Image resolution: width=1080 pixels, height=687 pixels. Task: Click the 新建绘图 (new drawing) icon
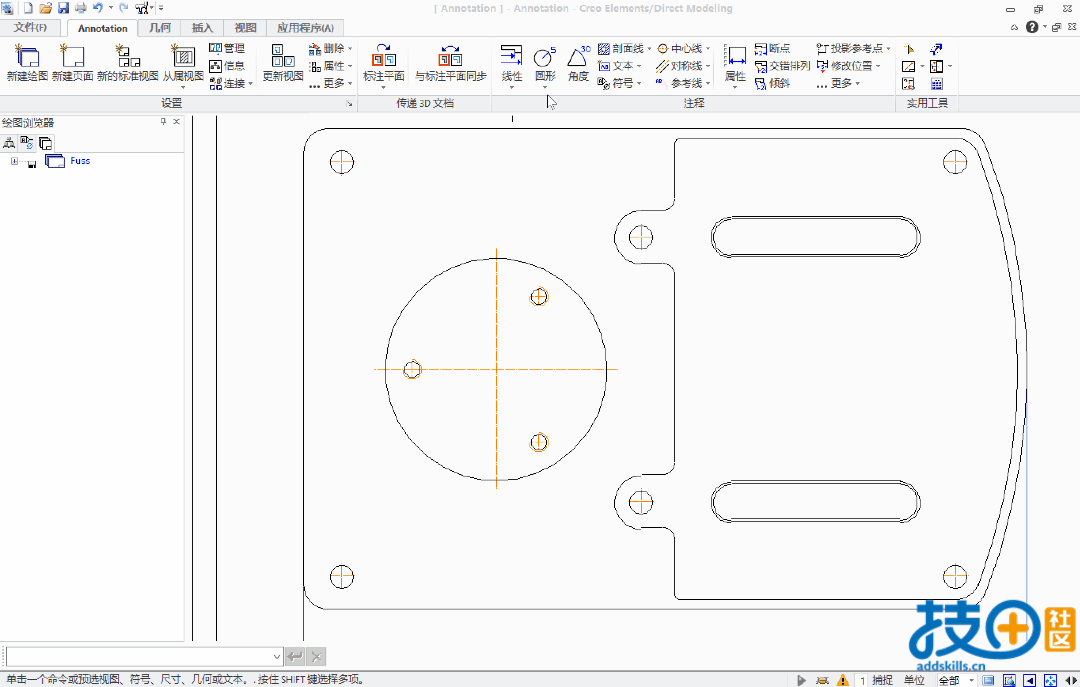tap(28, 55)
